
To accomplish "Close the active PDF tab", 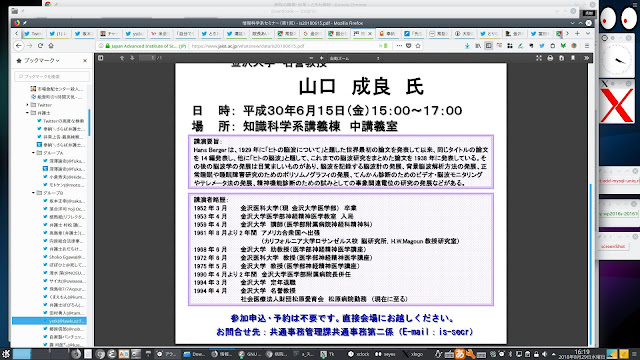I will tap(370, 33).
